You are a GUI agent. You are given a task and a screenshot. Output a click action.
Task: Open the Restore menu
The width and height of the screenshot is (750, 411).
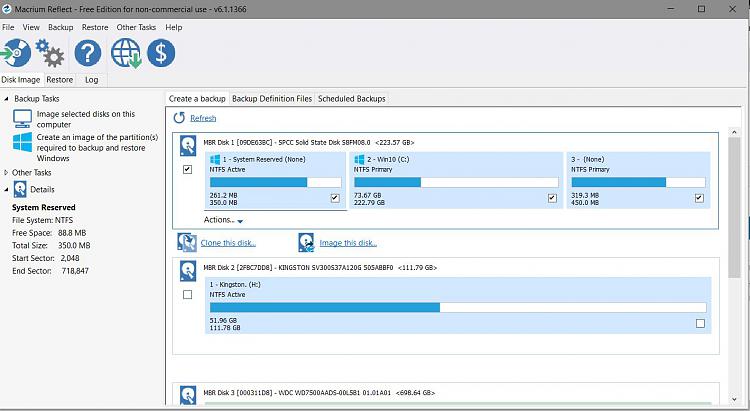tap(95, 27)
